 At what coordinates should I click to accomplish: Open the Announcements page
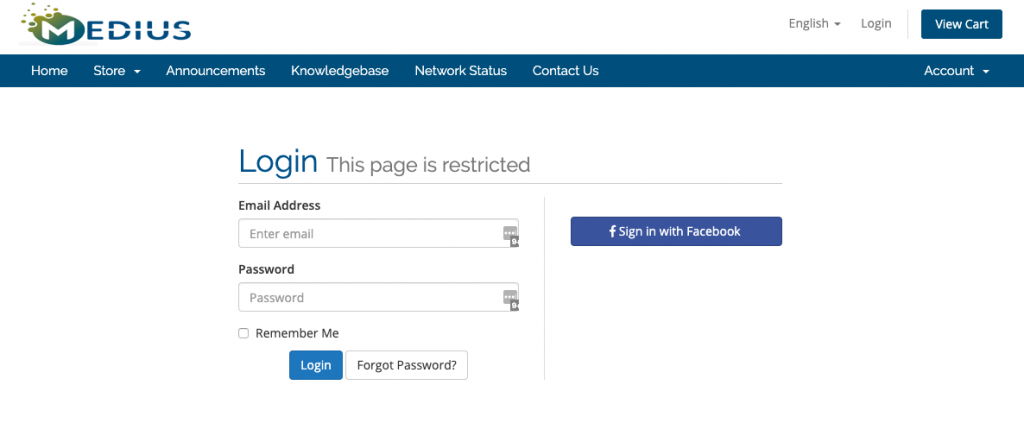point(216,70)
